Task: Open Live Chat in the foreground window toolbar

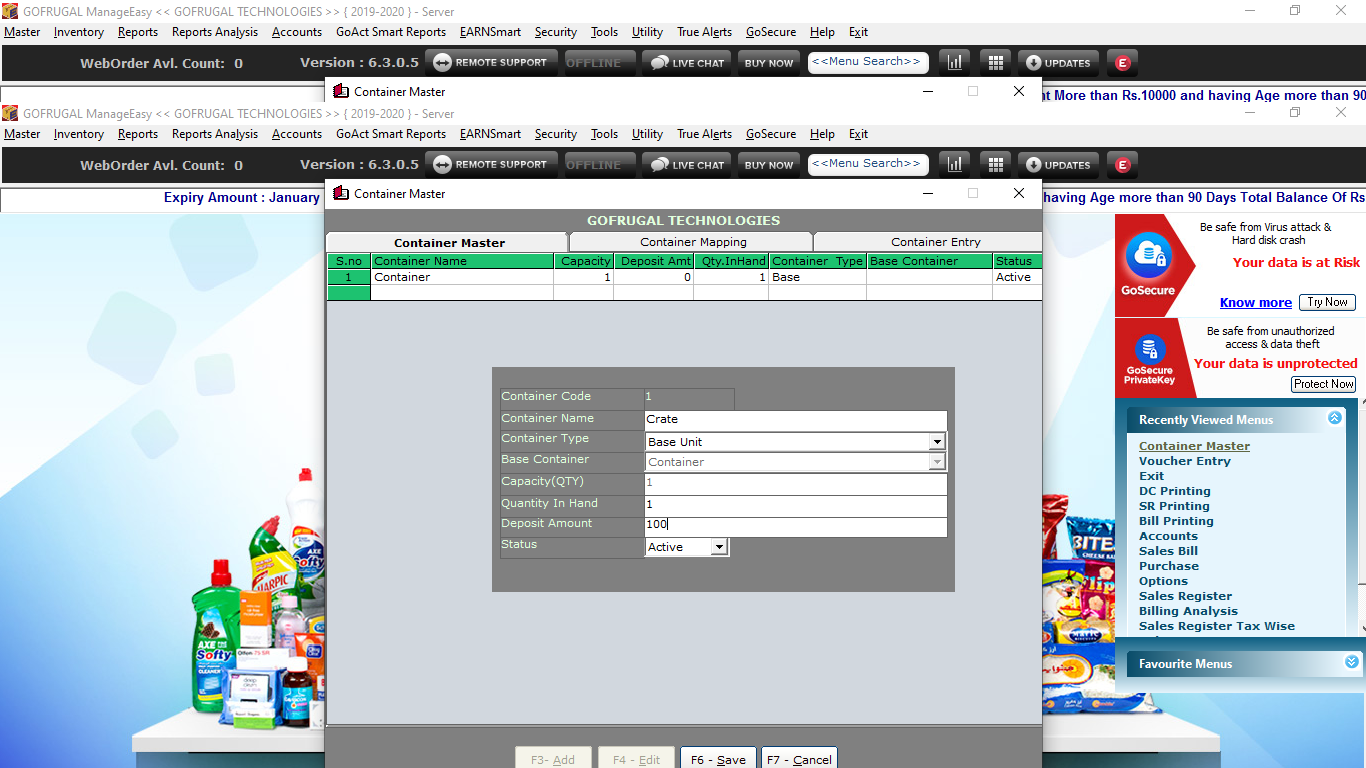Action: 687,165
